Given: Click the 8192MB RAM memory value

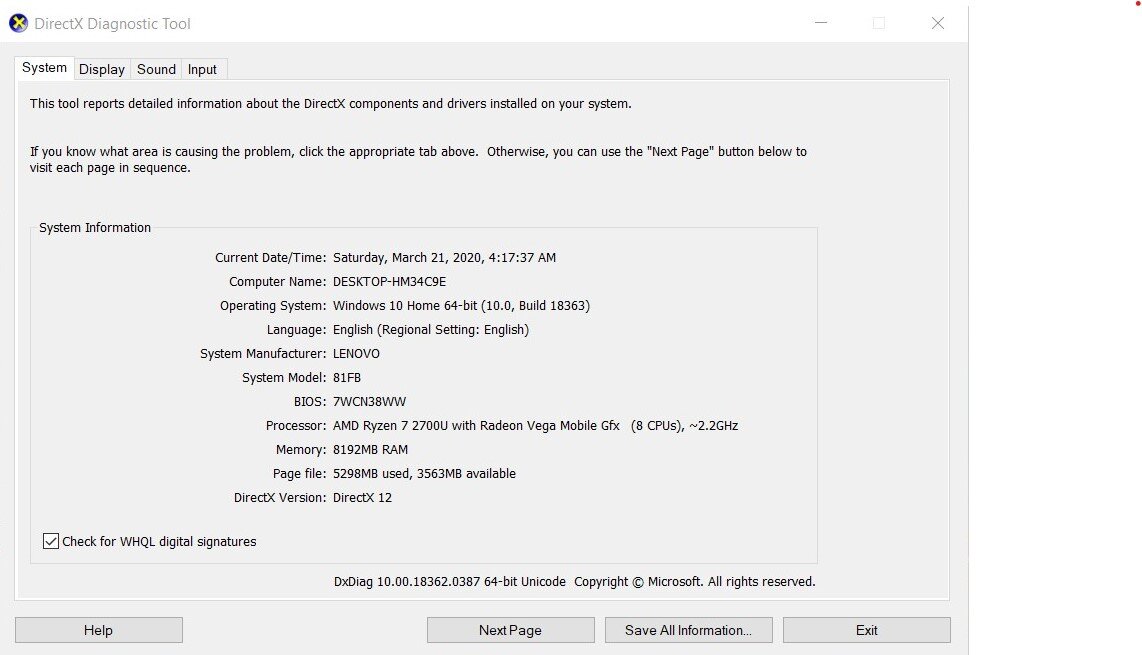Looking at the screenshot, I should (370, 450).
